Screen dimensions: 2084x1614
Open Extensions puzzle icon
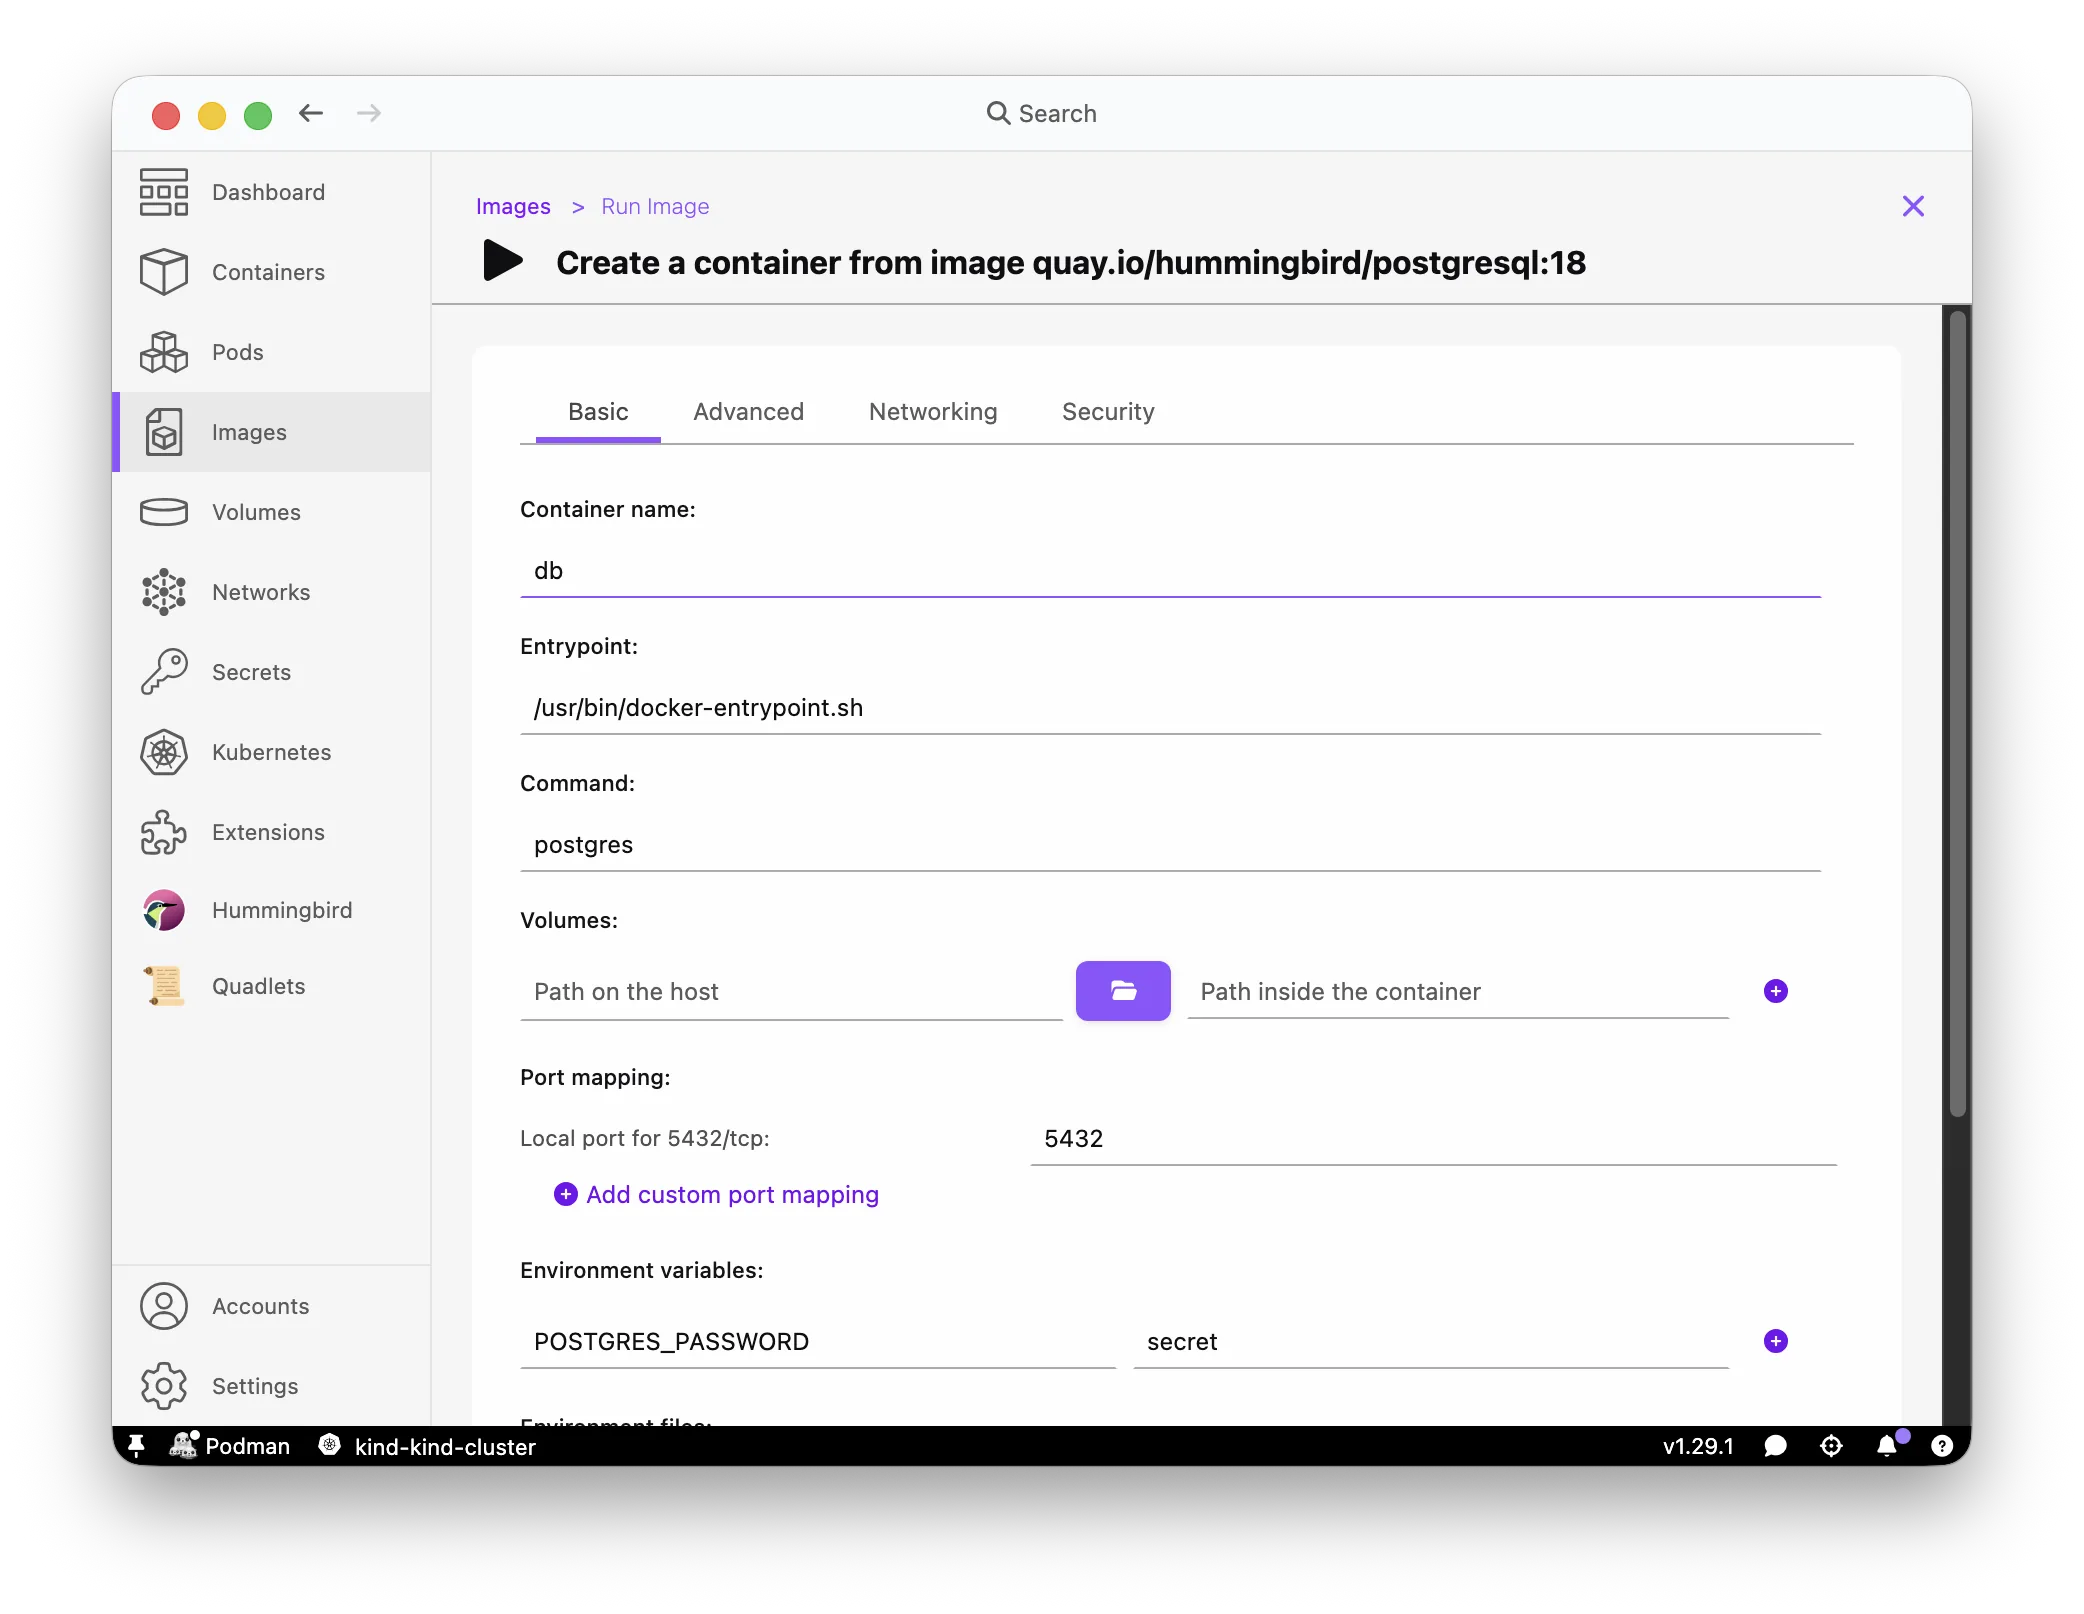point(164,832)
